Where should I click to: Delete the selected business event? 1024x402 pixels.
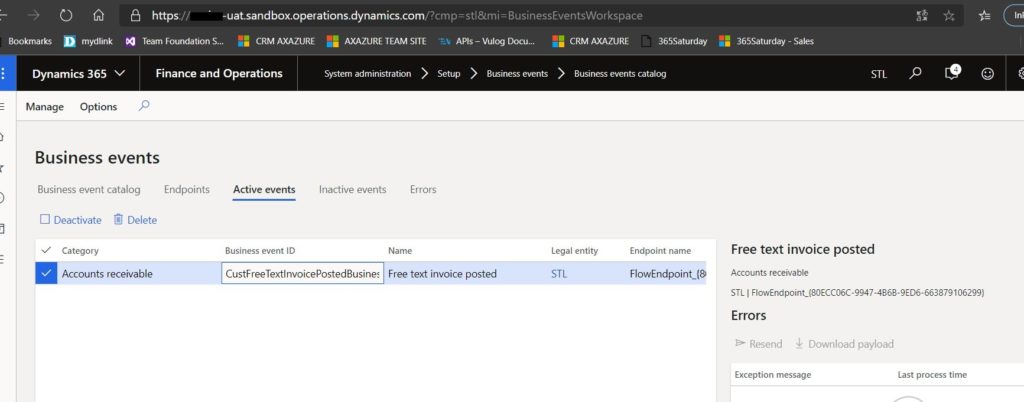[135, 220]
